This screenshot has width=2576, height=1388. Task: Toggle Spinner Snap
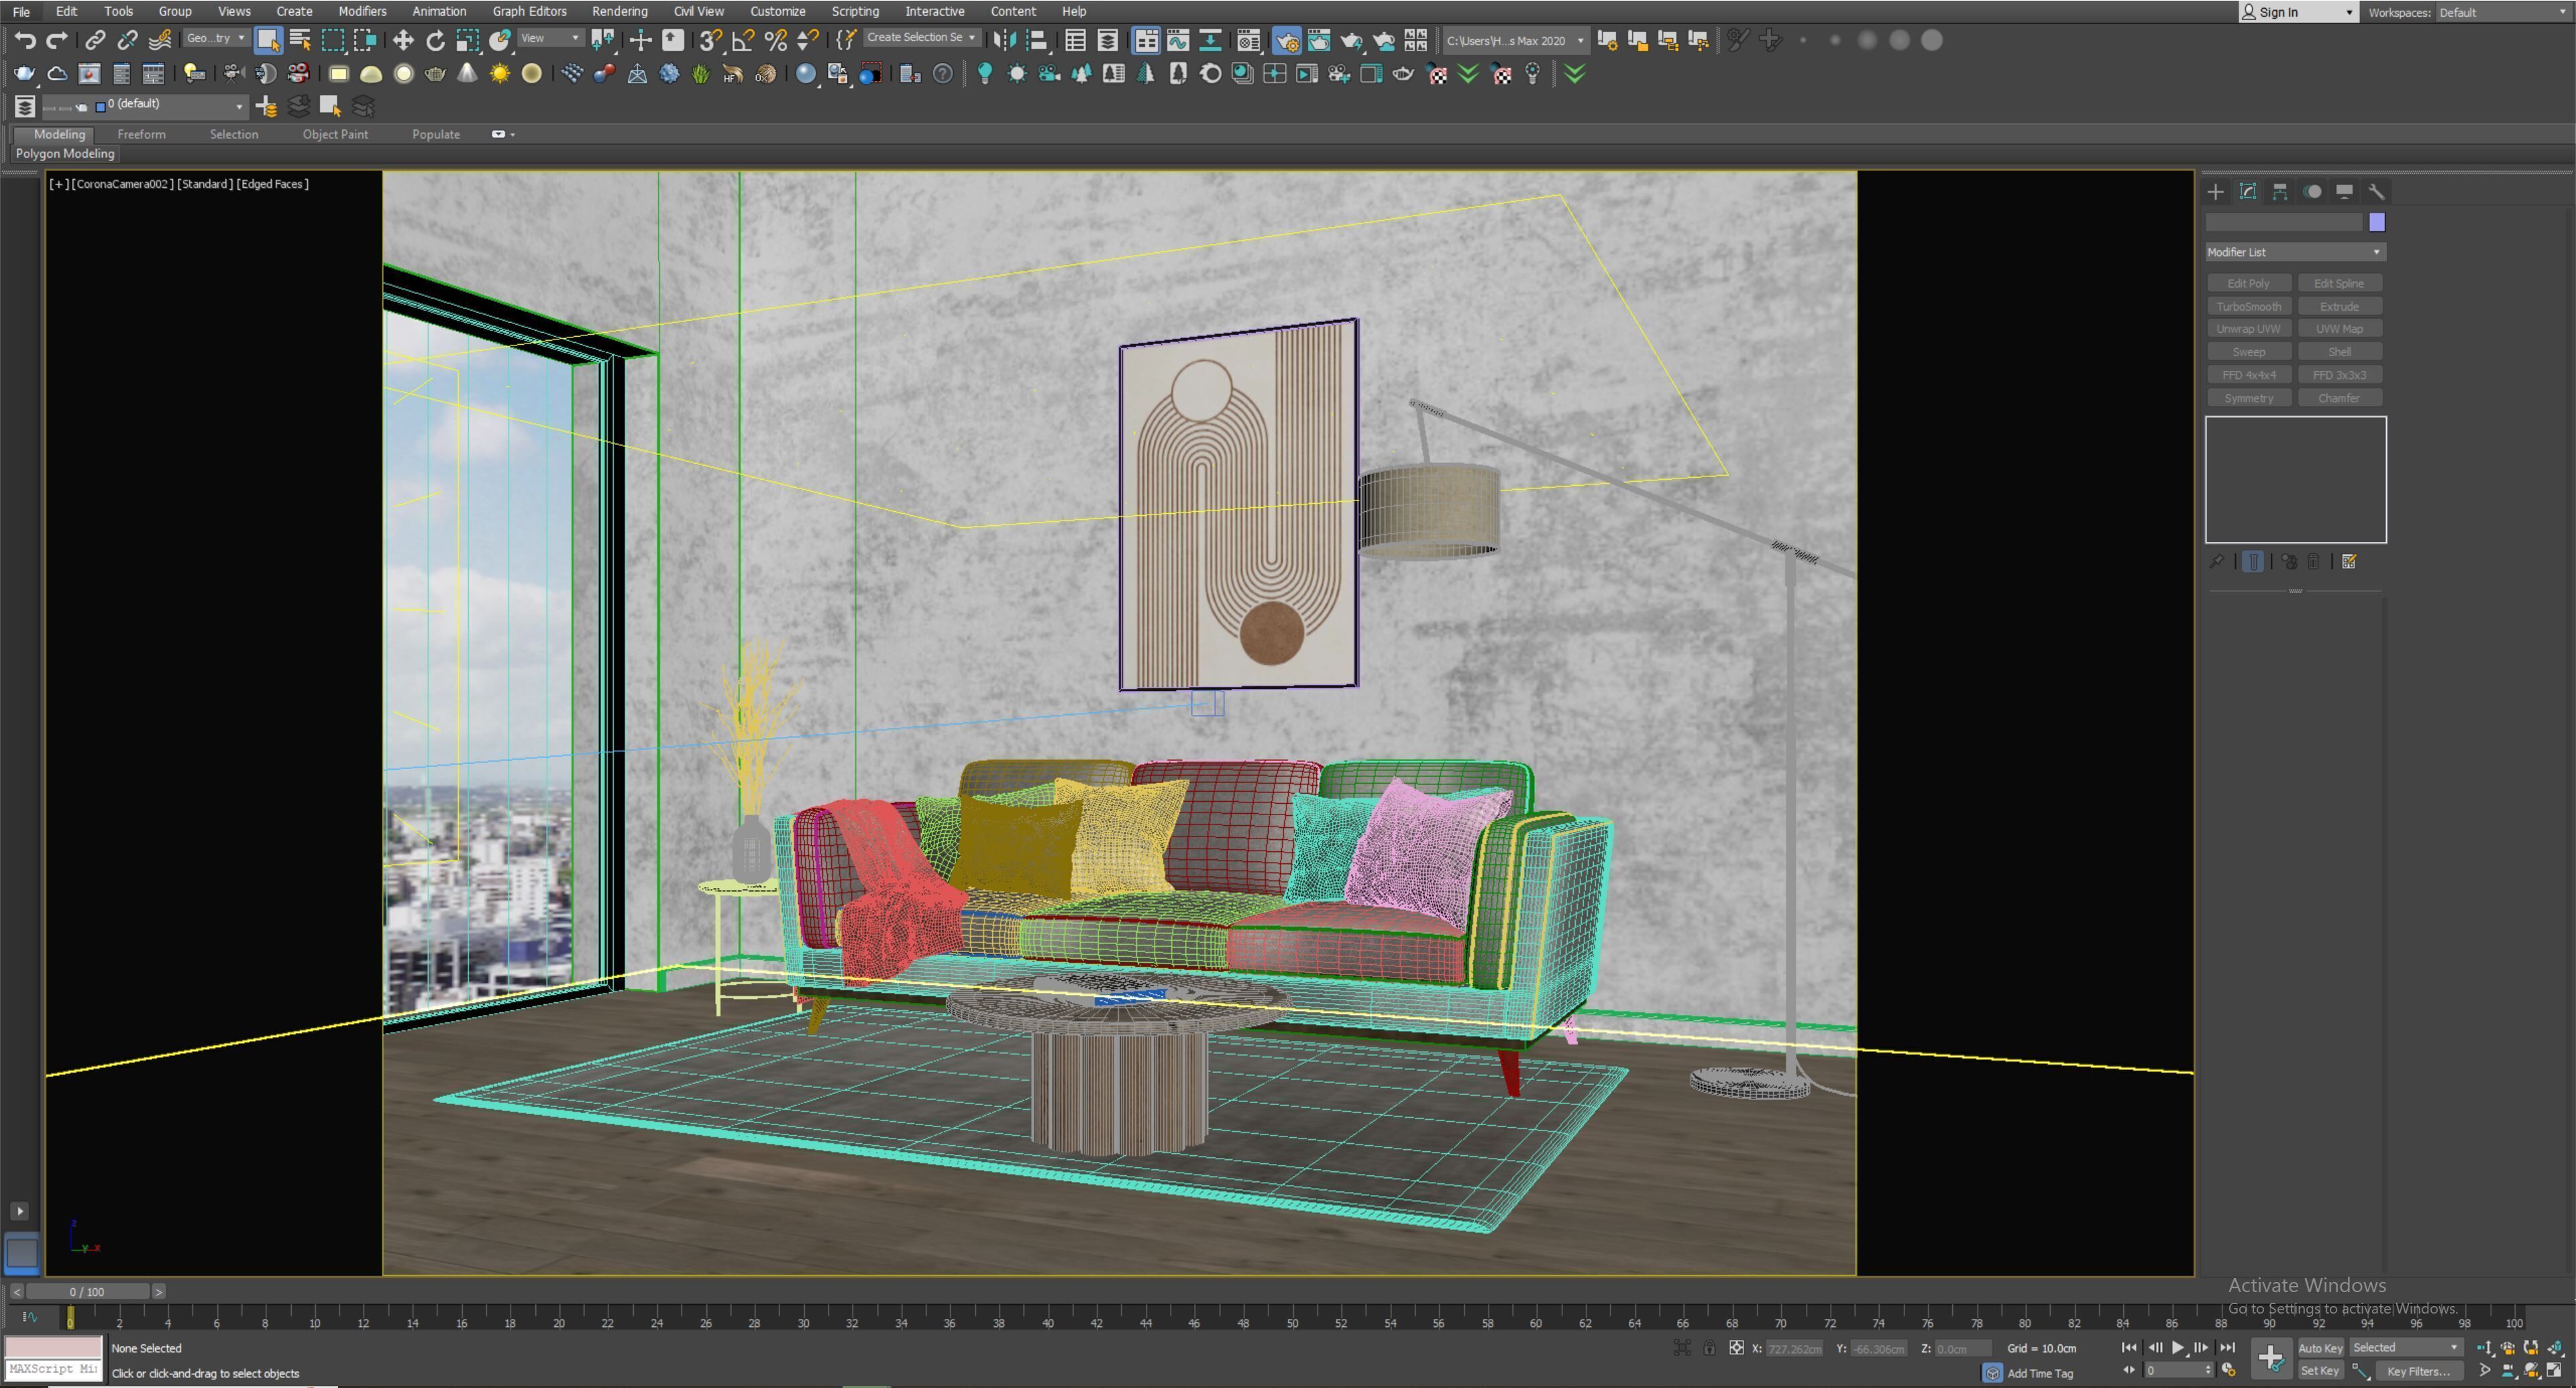tap(808, 40)
